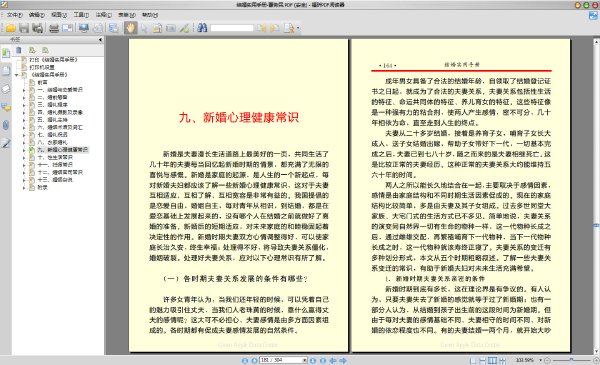Select the typewriter pencil tool
The height and width of the screenshot is (365, 600).
[x=184, y=28]
